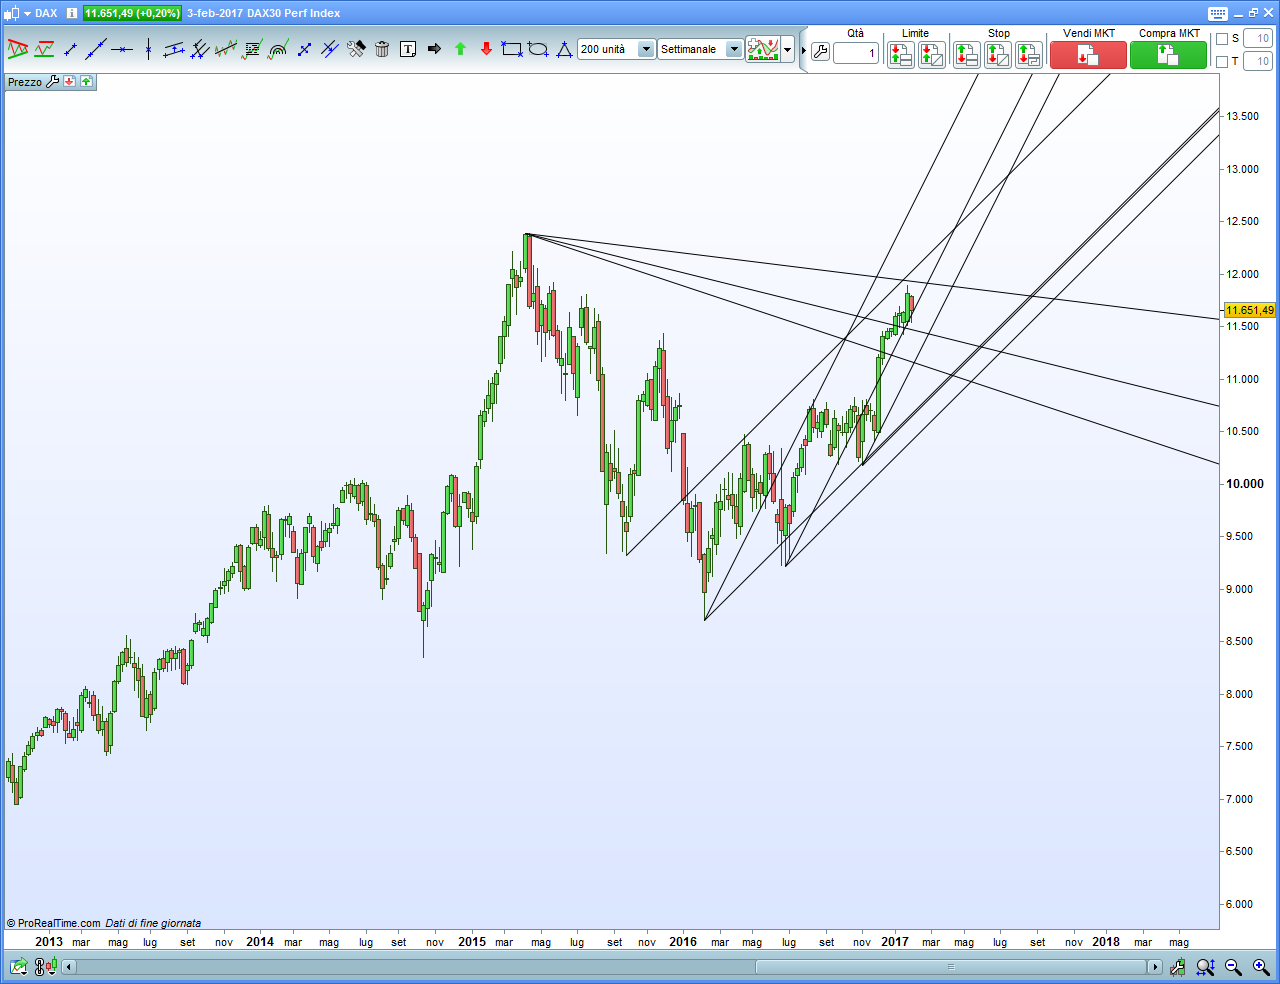Open trading settings wrench icon

pyautogui.click(x=820, y=52)
